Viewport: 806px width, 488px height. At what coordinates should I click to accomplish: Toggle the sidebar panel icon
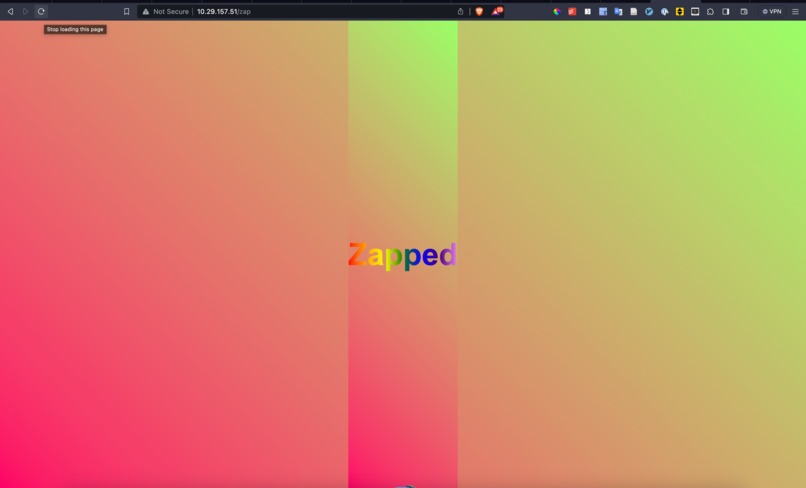tap(726, 11)
